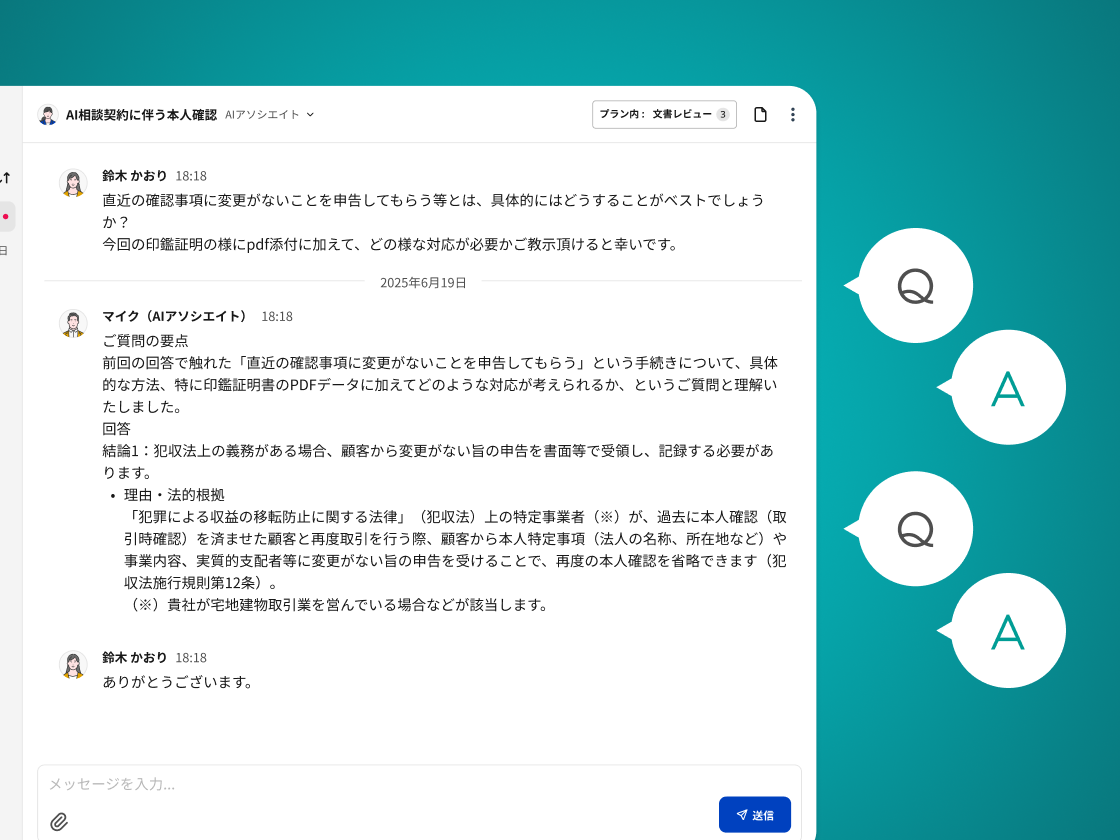Click the chat avatar beside the conversation title

(48, 115)
